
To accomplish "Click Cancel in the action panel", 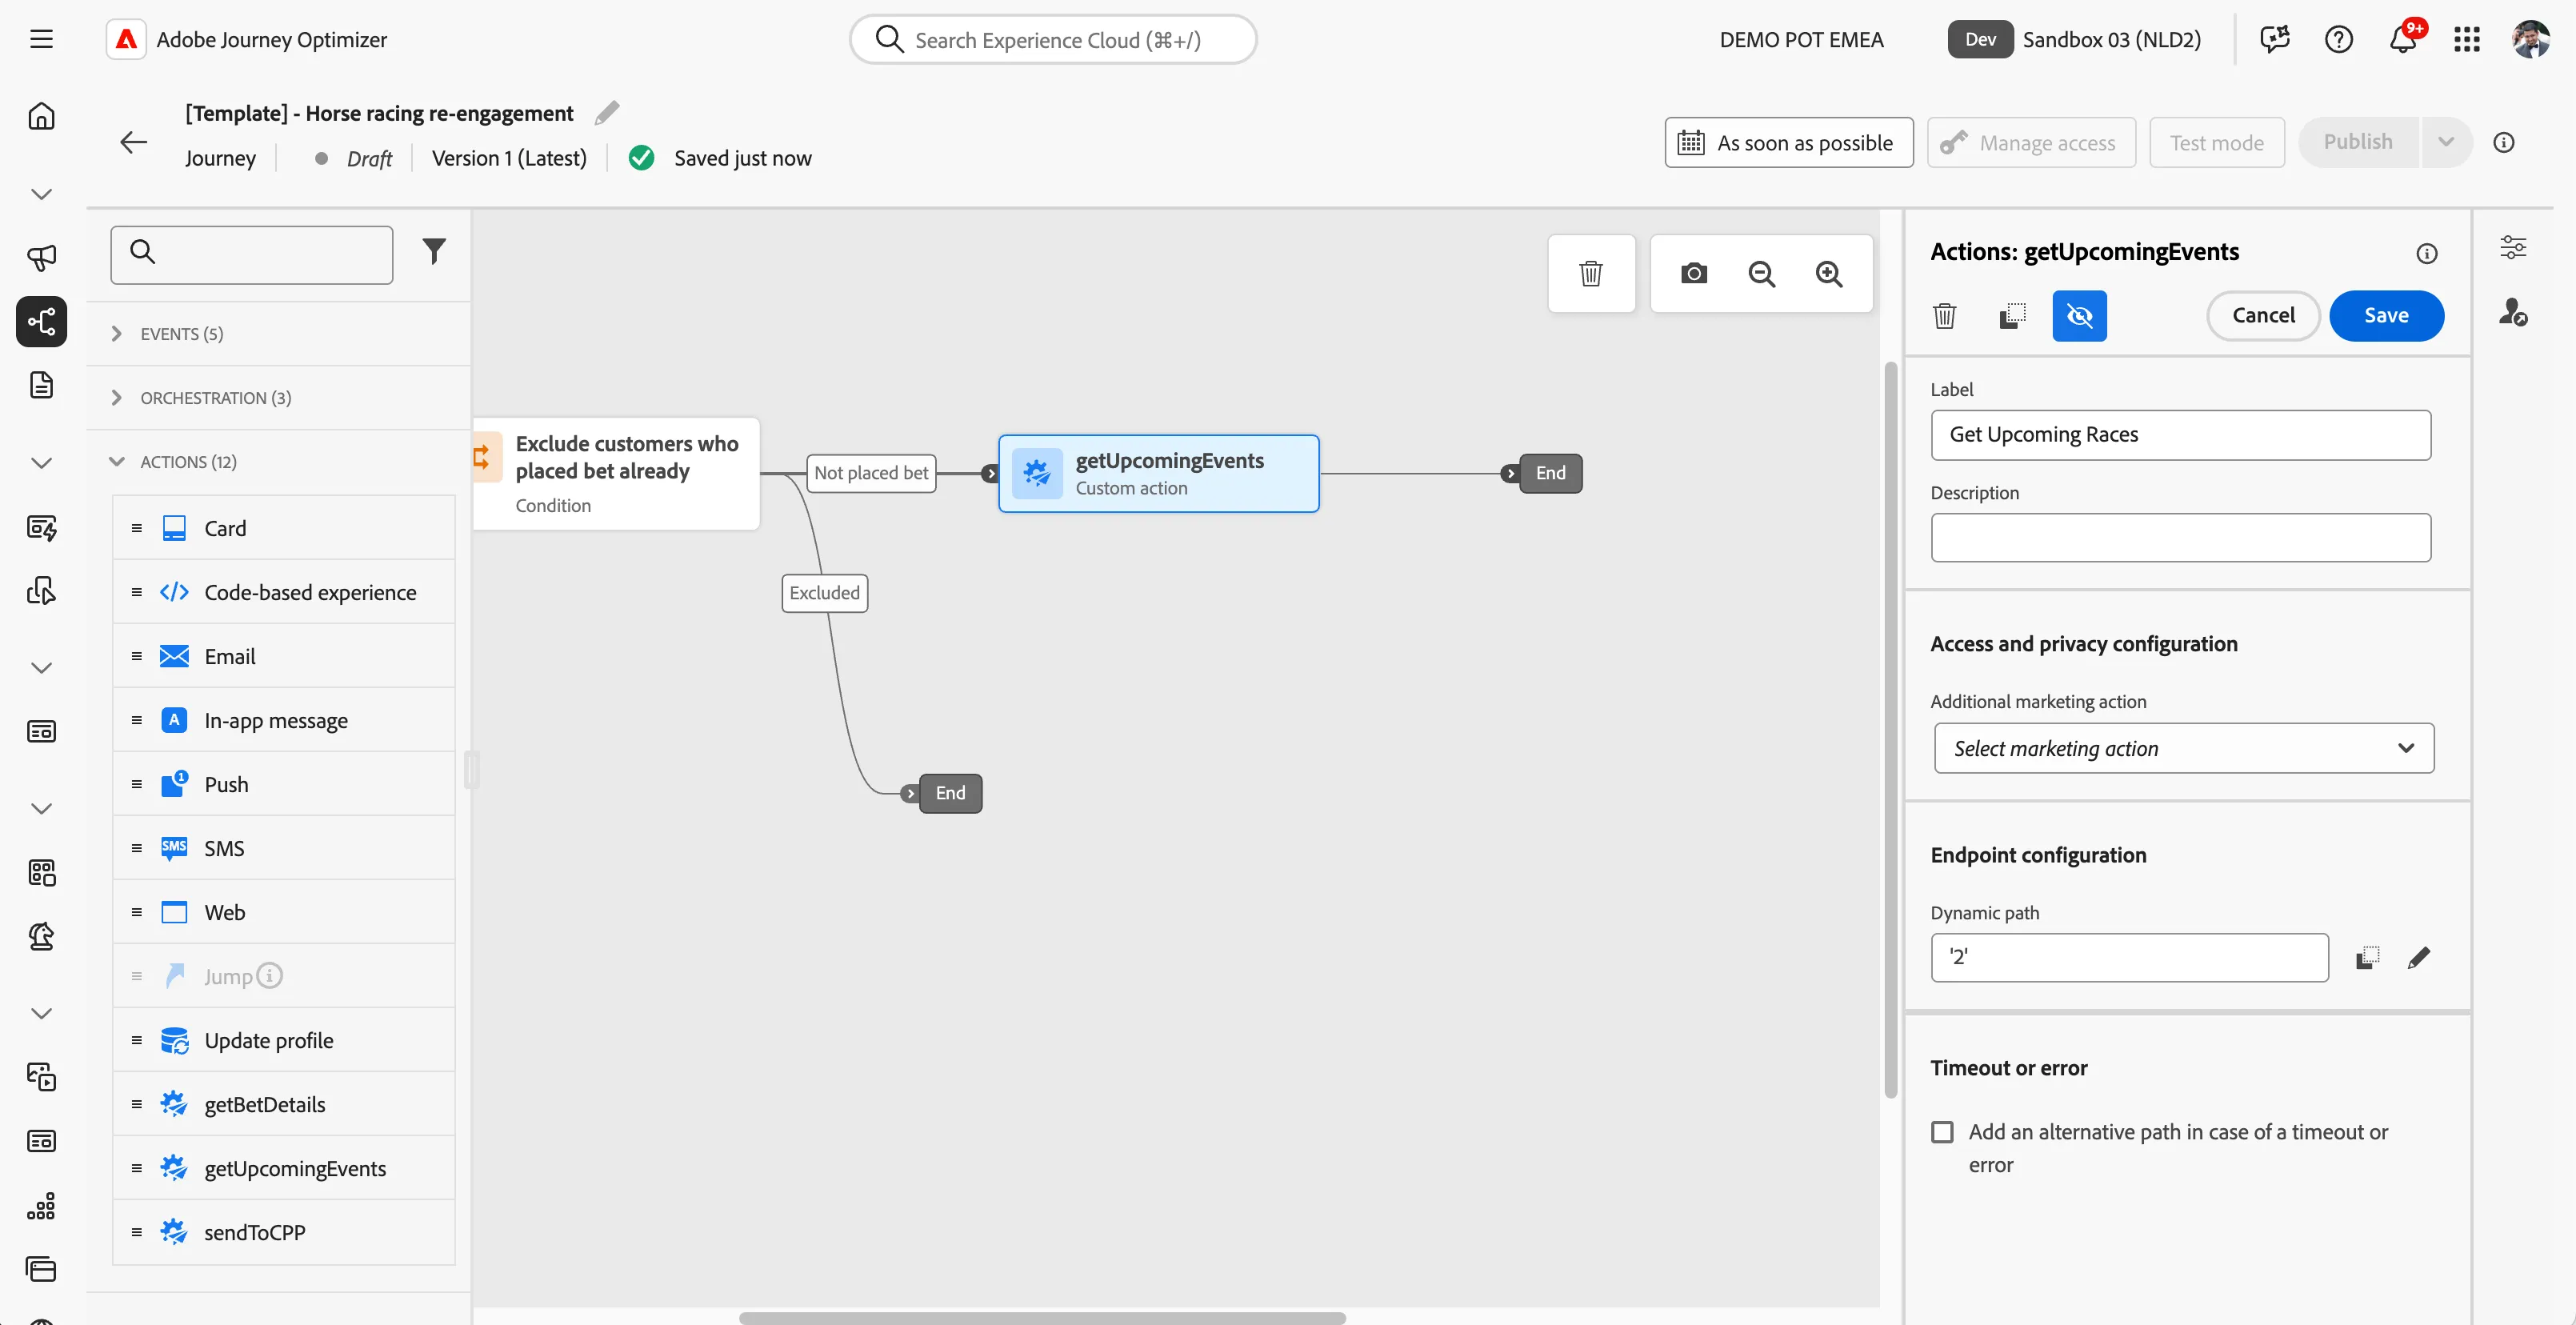I will pyautogui.click(x=2263, y=316).
